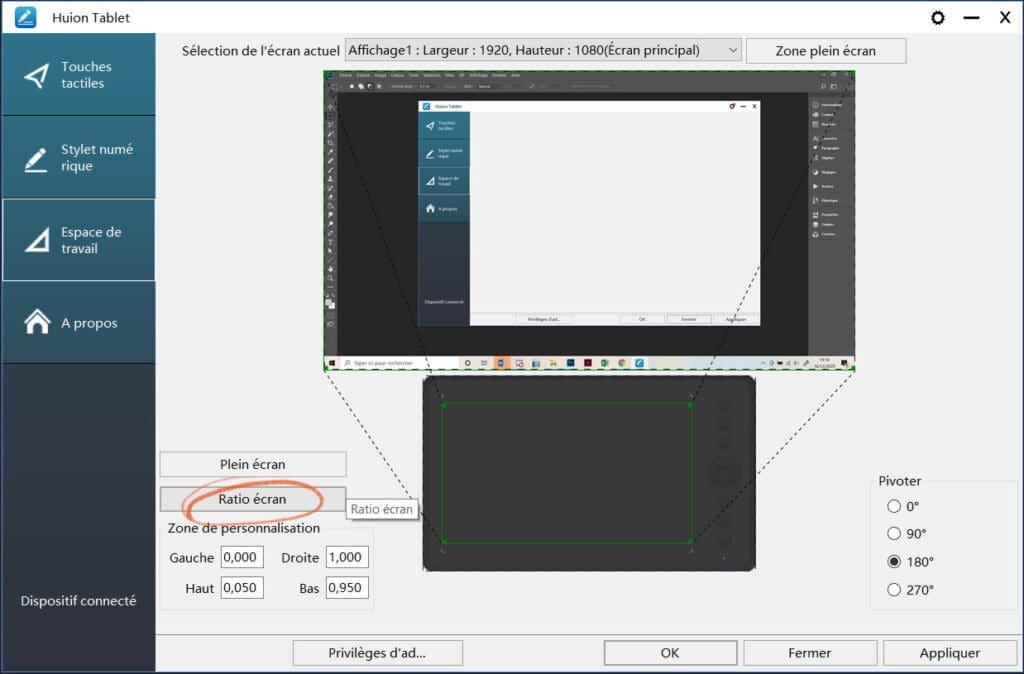The width and height of the screenshot is (1024, 674).
Task: Go to the A propos tab
Action: 78,323
